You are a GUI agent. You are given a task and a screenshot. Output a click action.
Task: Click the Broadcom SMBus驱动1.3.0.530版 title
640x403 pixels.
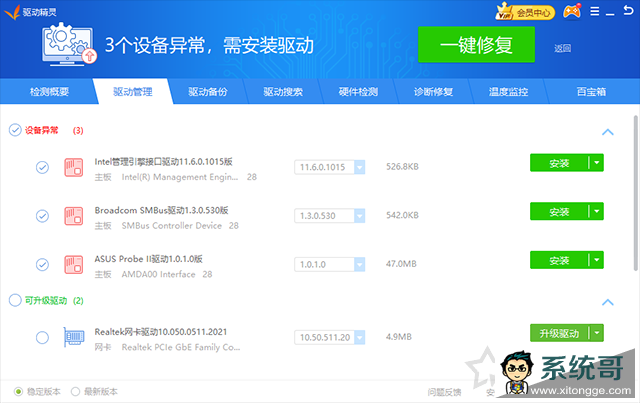coord(161,210)
